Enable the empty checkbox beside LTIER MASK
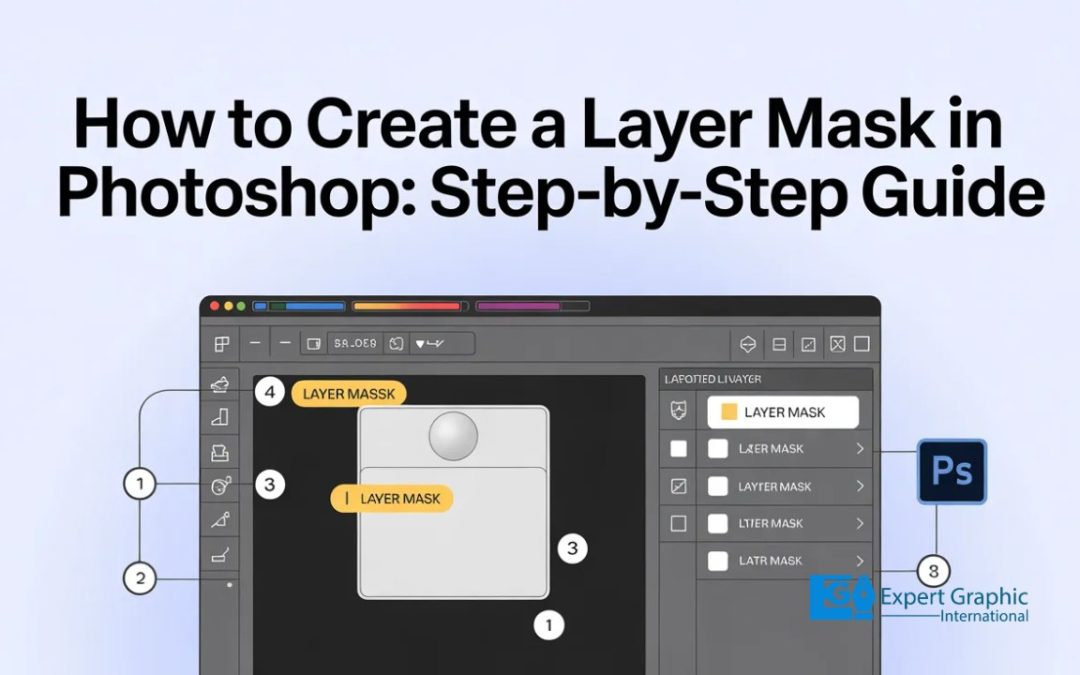 [x=678, y=523]
